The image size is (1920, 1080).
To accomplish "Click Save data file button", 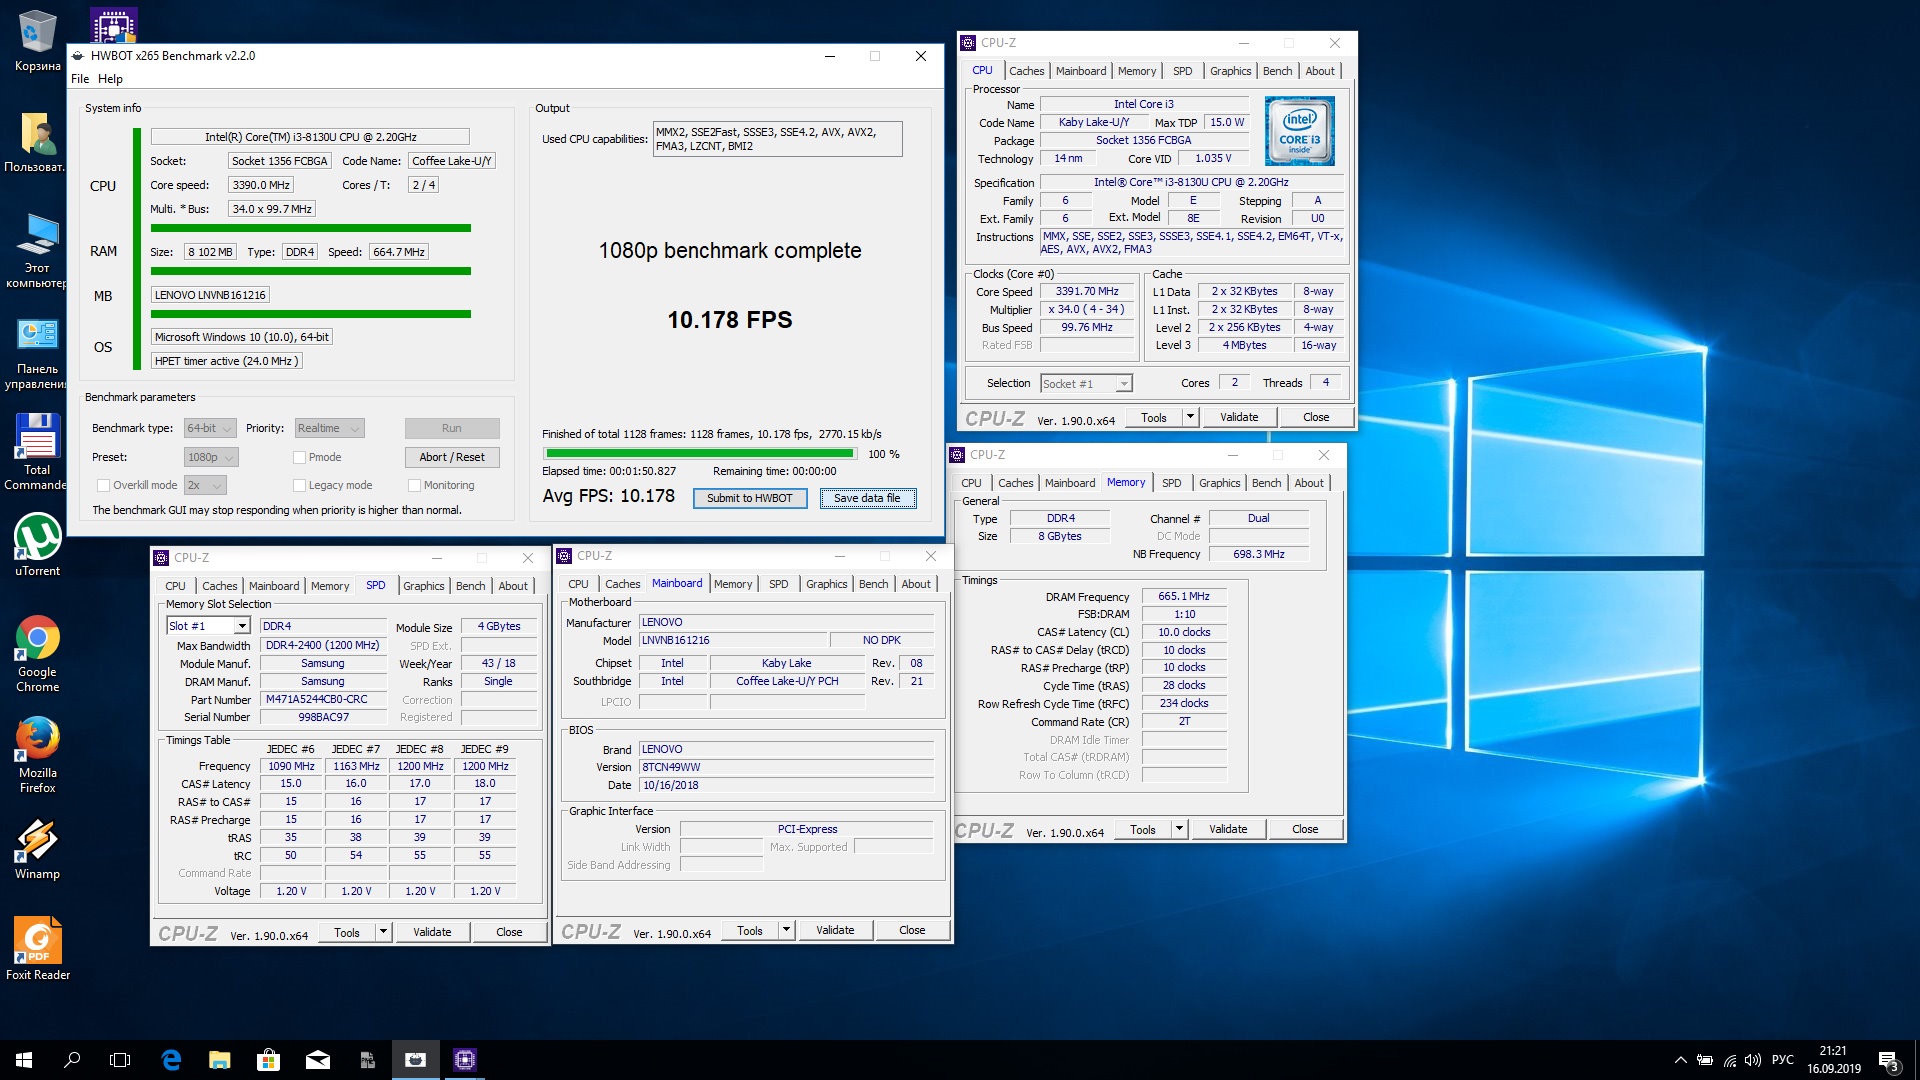I will pos(867,498).
